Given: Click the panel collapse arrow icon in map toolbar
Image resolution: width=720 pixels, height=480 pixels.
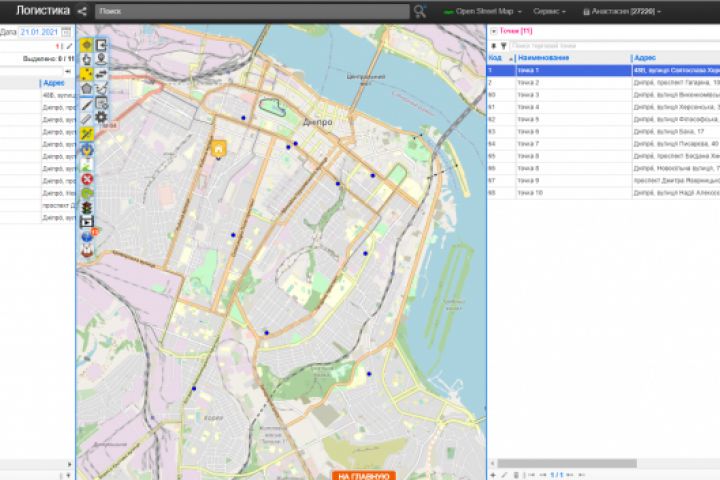Looking at the screenshot, I should 101,45.
